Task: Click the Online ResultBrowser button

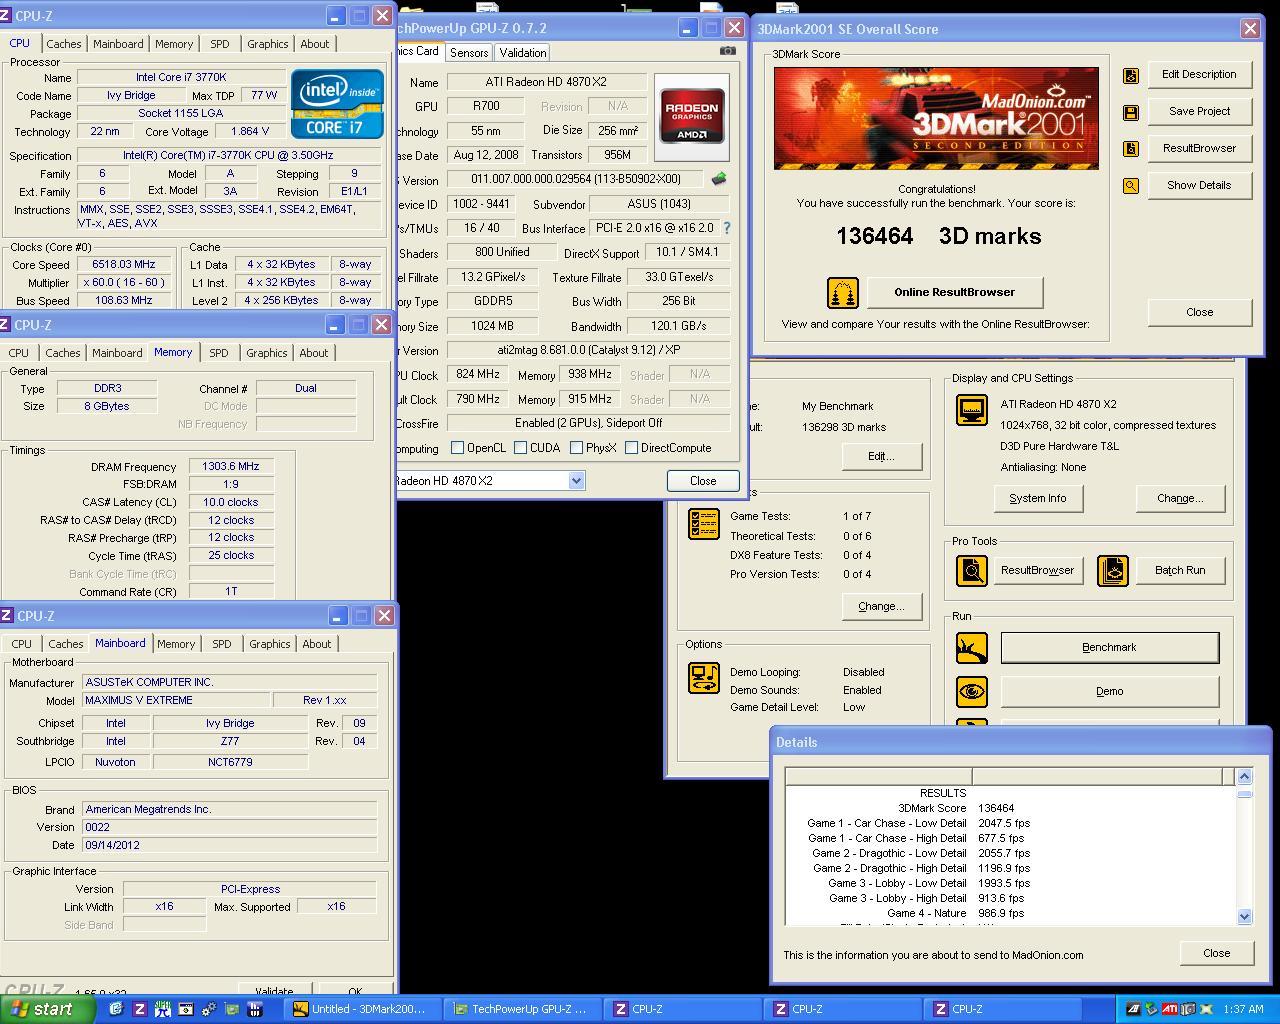Action: (955, 293)
